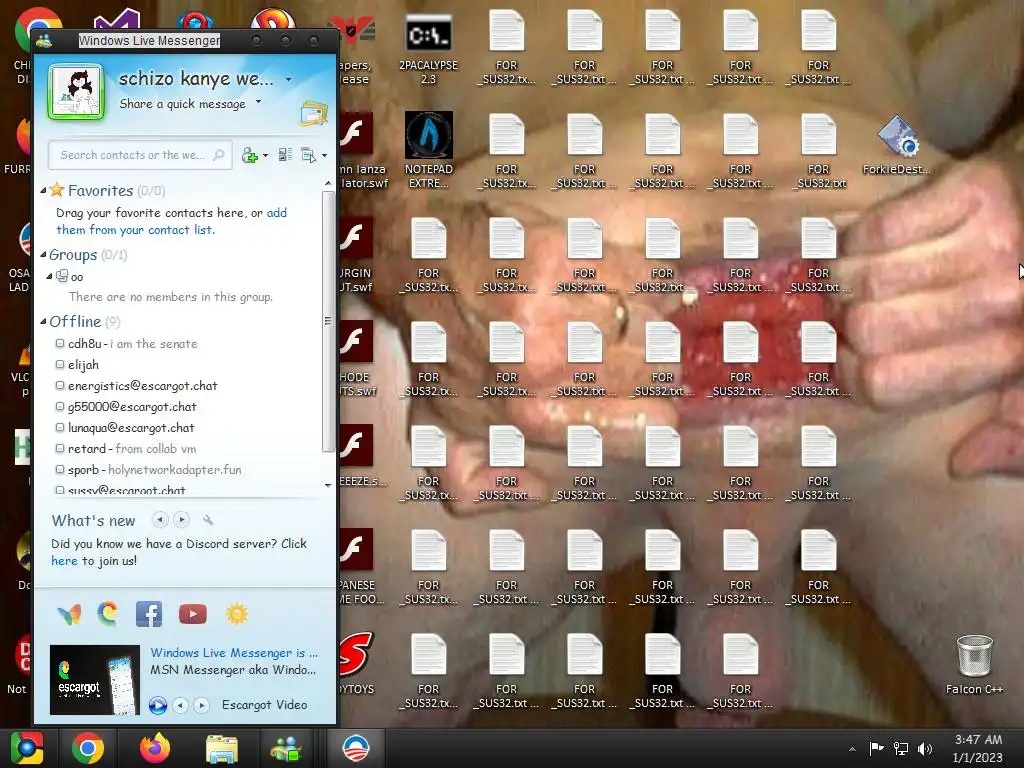Click the Escargot video thumbnail

tap(95, 680)
